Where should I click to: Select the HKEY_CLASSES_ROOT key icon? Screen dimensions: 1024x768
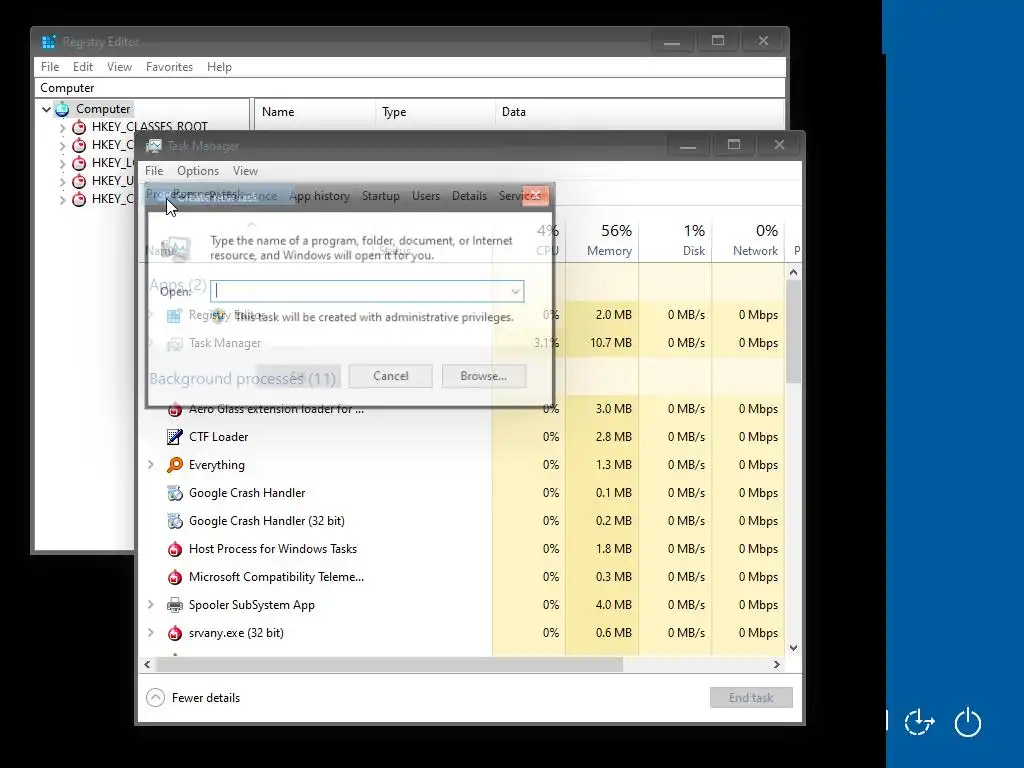click(79, 127)
